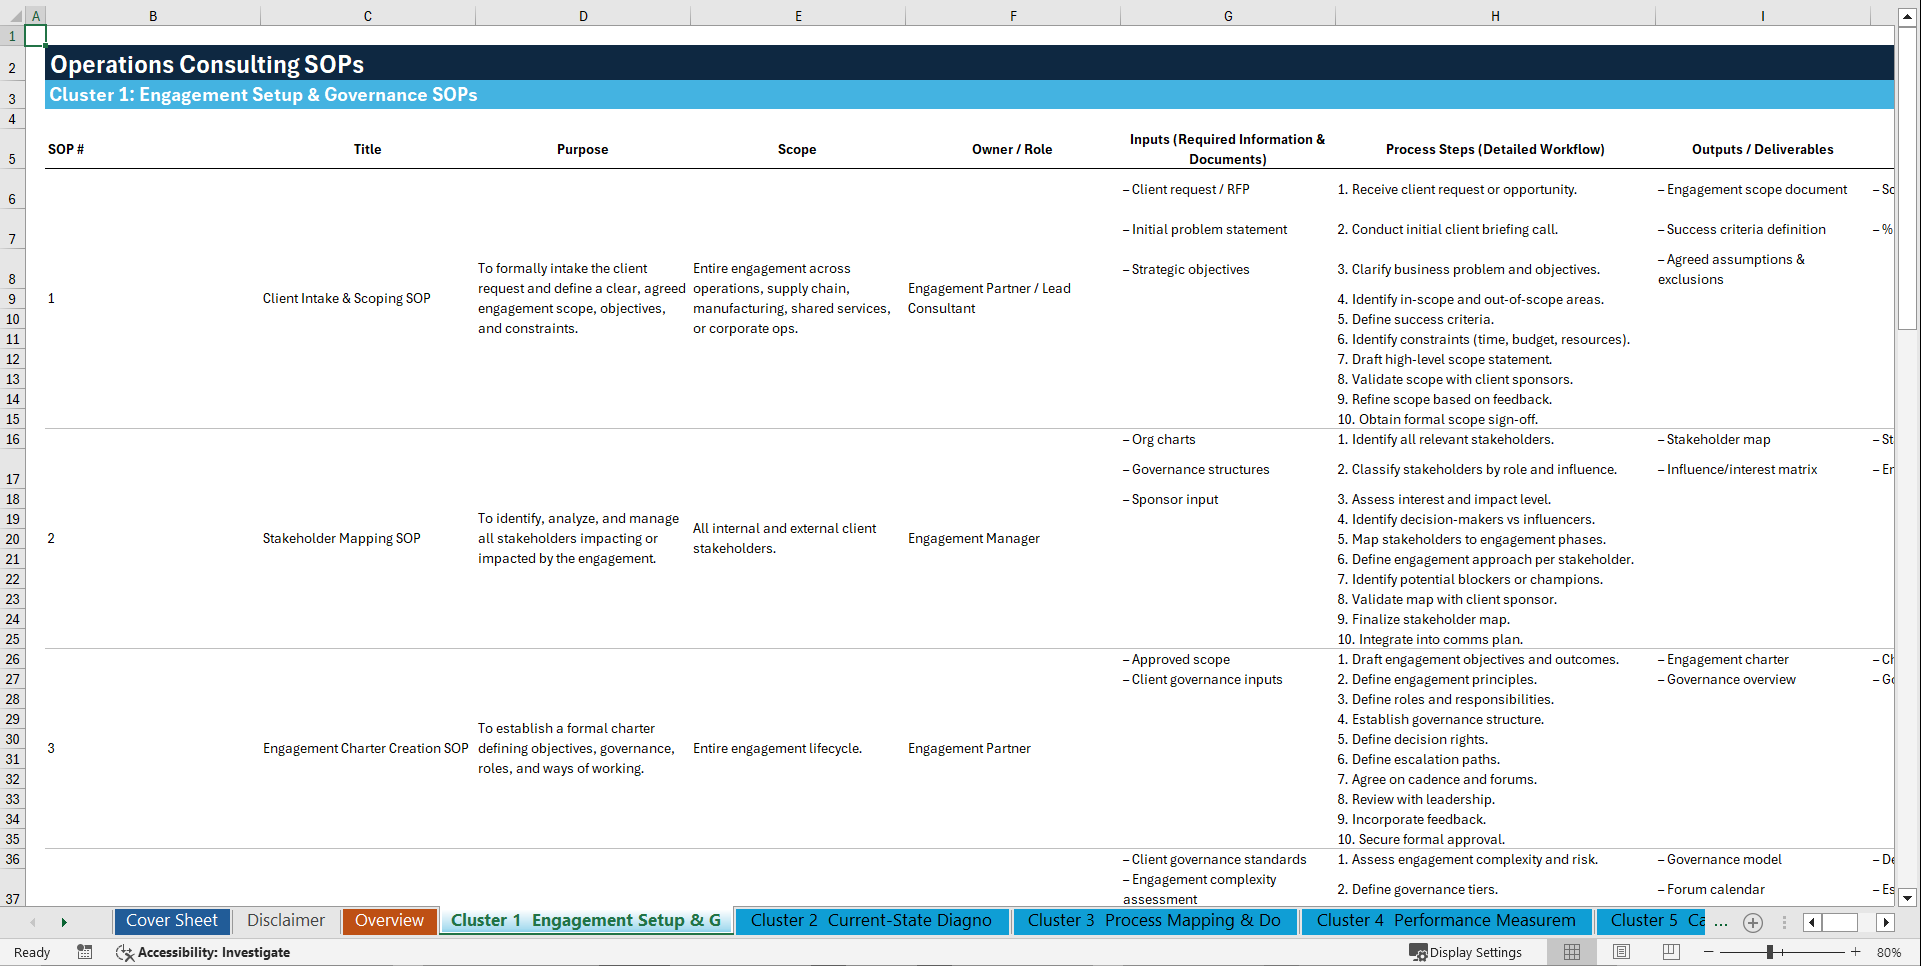Open the All Sheets ellipsis list
The image size is (1921, 966).
1719,922
